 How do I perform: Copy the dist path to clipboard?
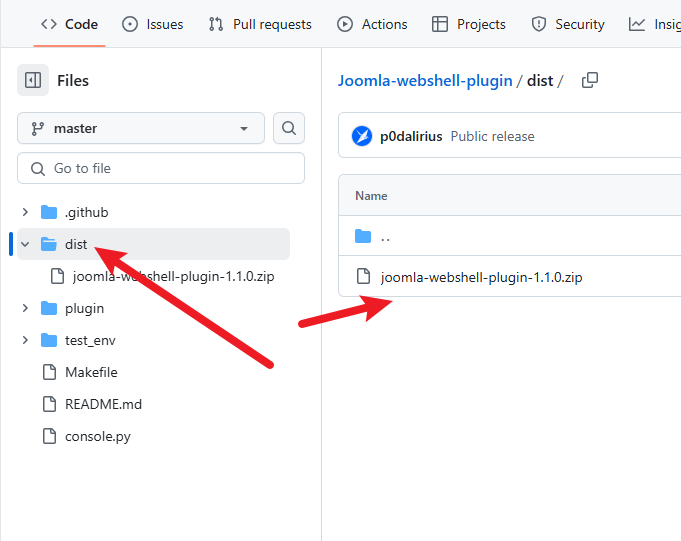coord(590,80)
